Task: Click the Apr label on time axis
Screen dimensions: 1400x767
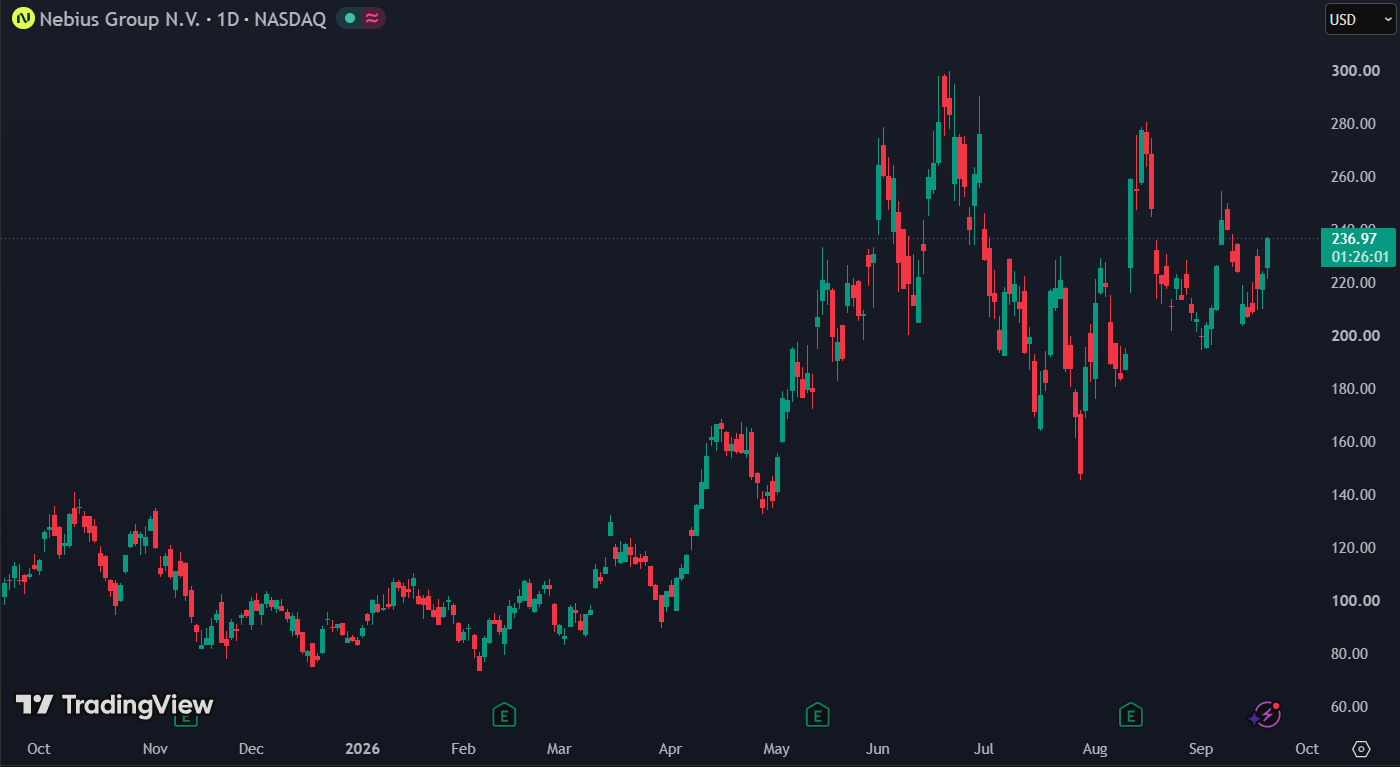Action: coord(670,749)
